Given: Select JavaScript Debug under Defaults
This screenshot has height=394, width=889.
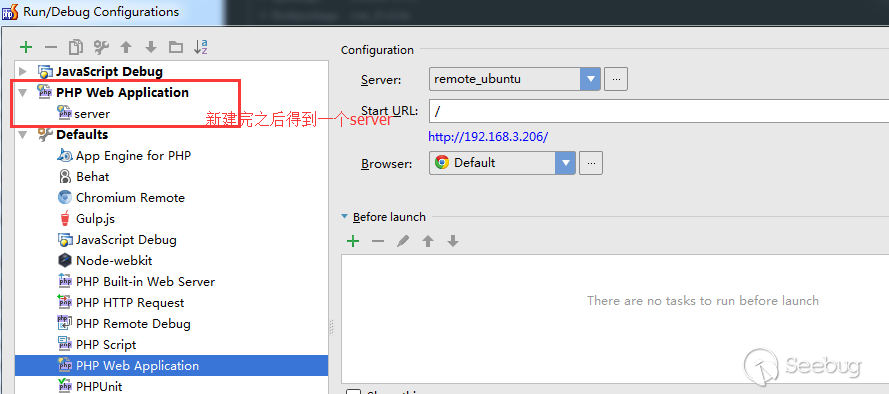Looking at the screenshot, I should pos(117,240).
